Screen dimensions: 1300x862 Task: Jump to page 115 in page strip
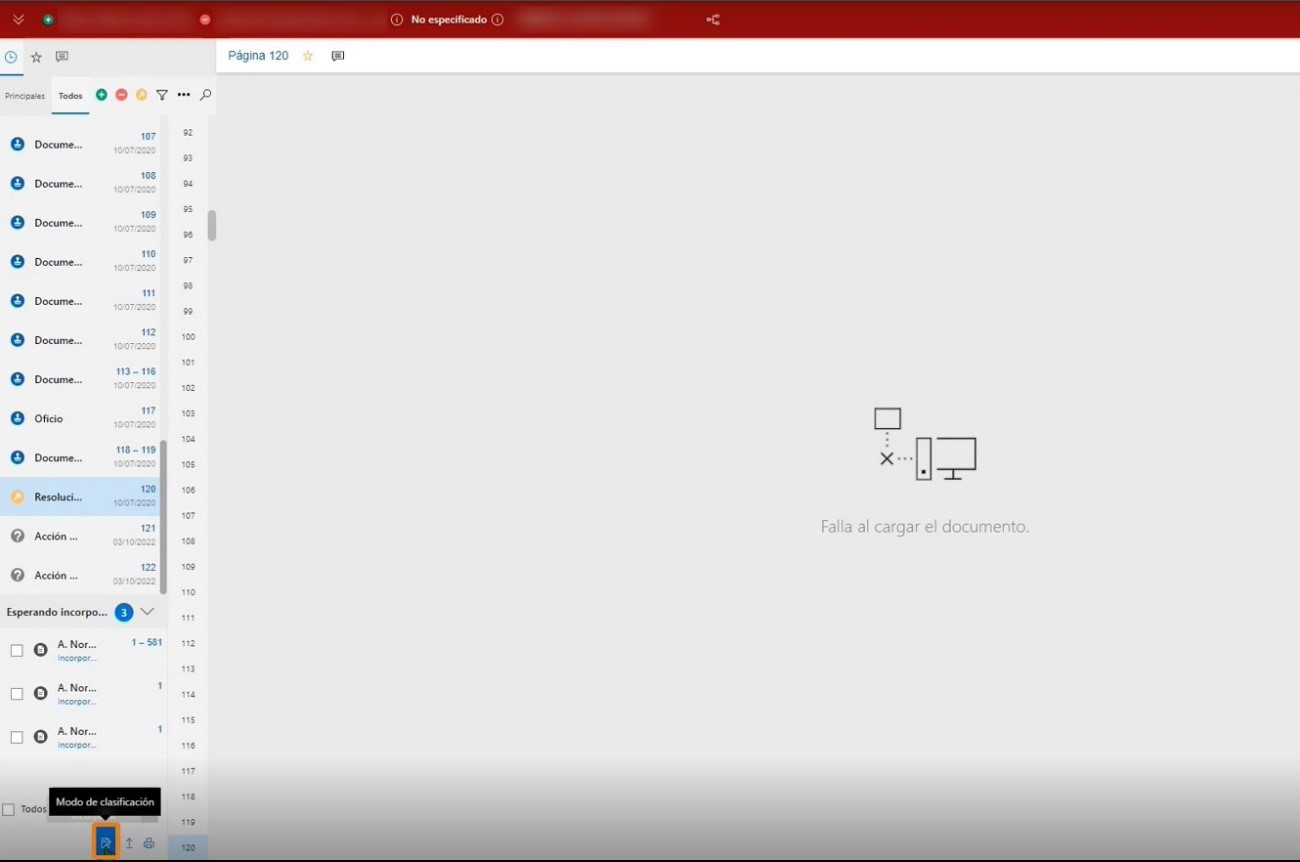click(188, 720)
